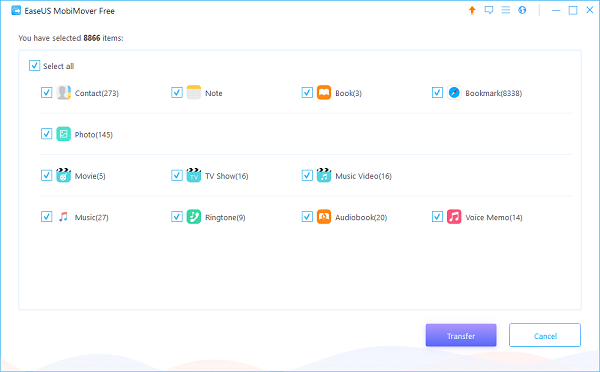The height and width of the screenshot is (372, 600).
Task: Click the Audiobook(20) label
Action: click(361, 217)
